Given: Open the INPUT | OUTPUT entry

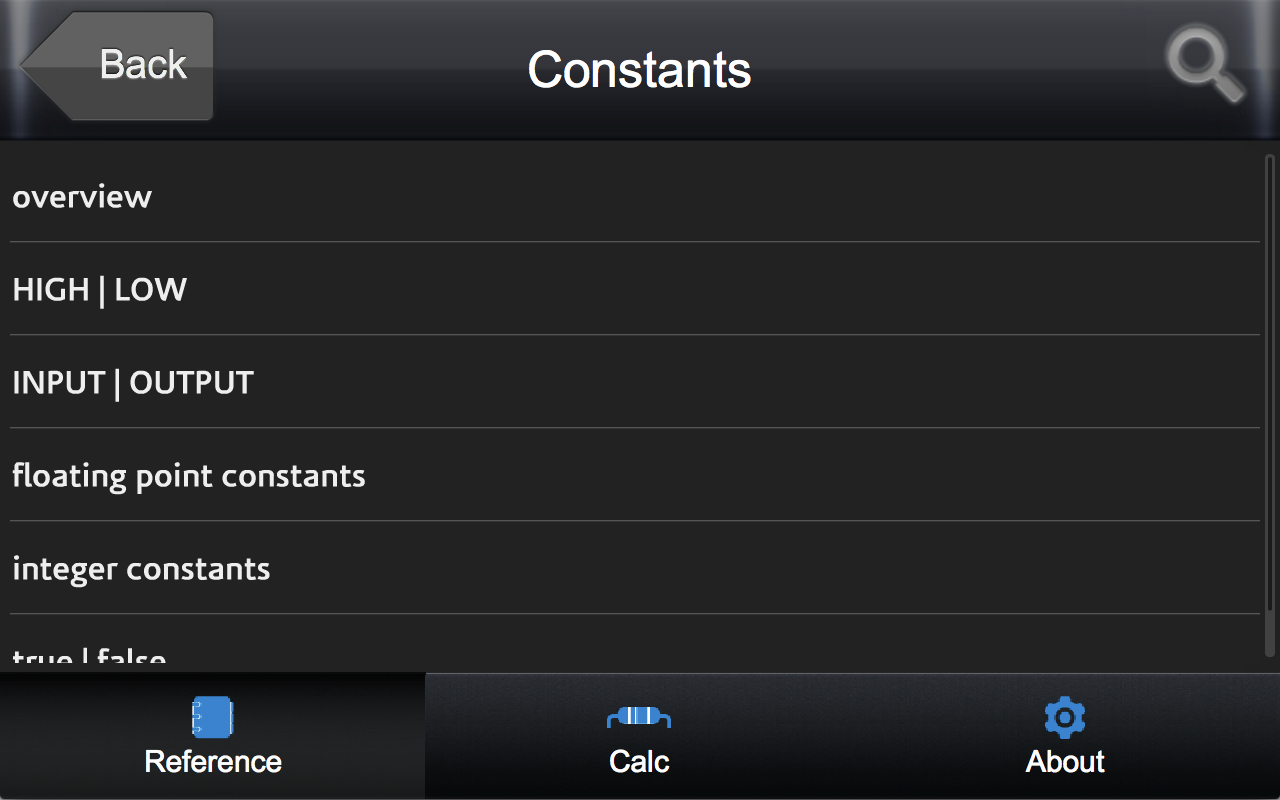Looking at the screenshot, I should pyautogui.click(x=133, y=383).
